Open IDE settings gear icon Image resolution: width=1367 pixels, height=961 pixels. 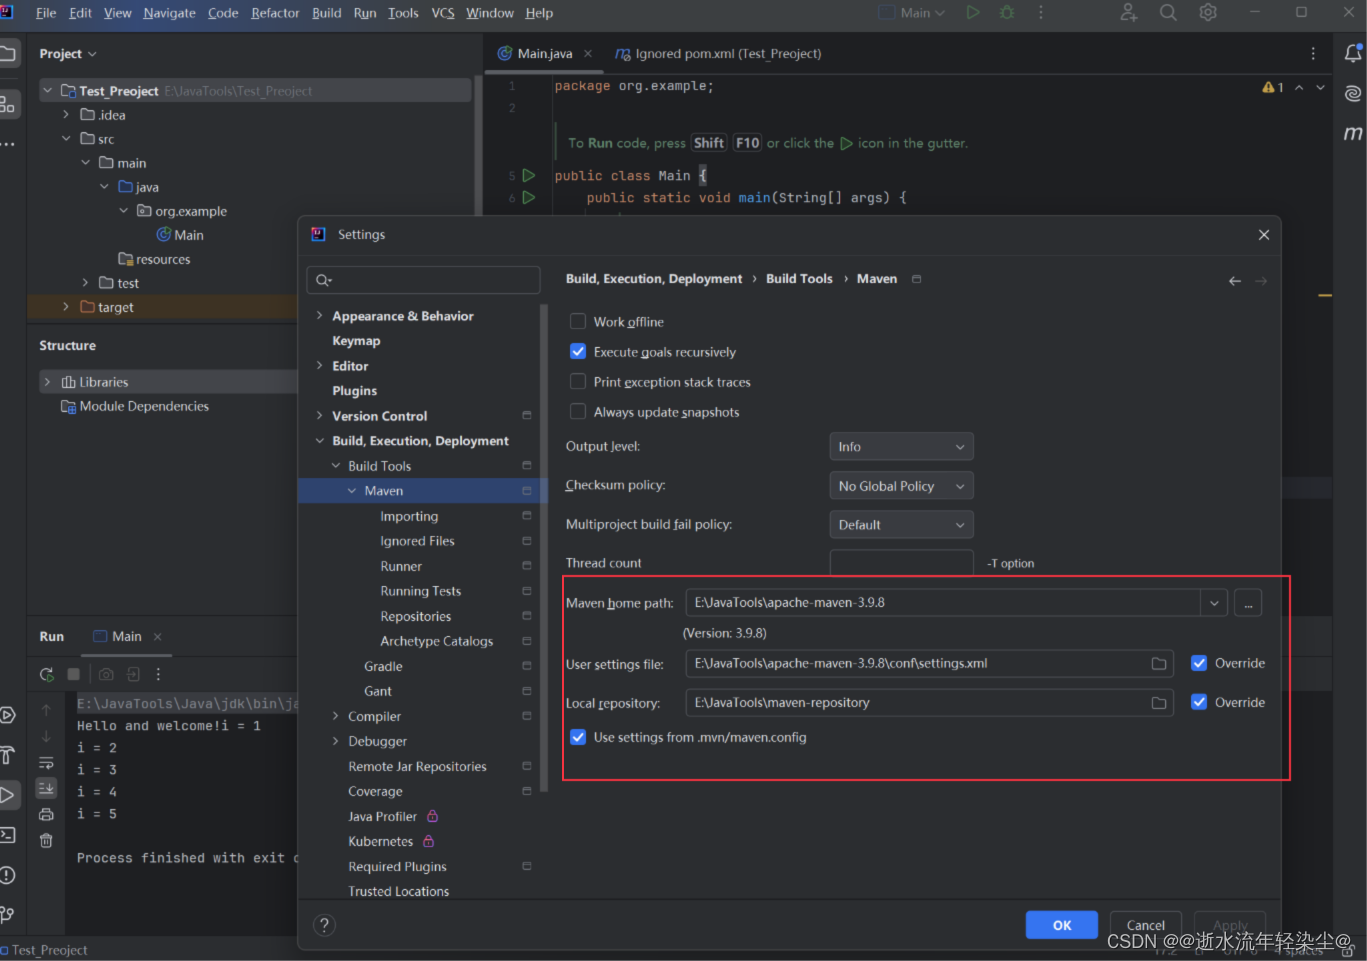(x=1208, y=13)
